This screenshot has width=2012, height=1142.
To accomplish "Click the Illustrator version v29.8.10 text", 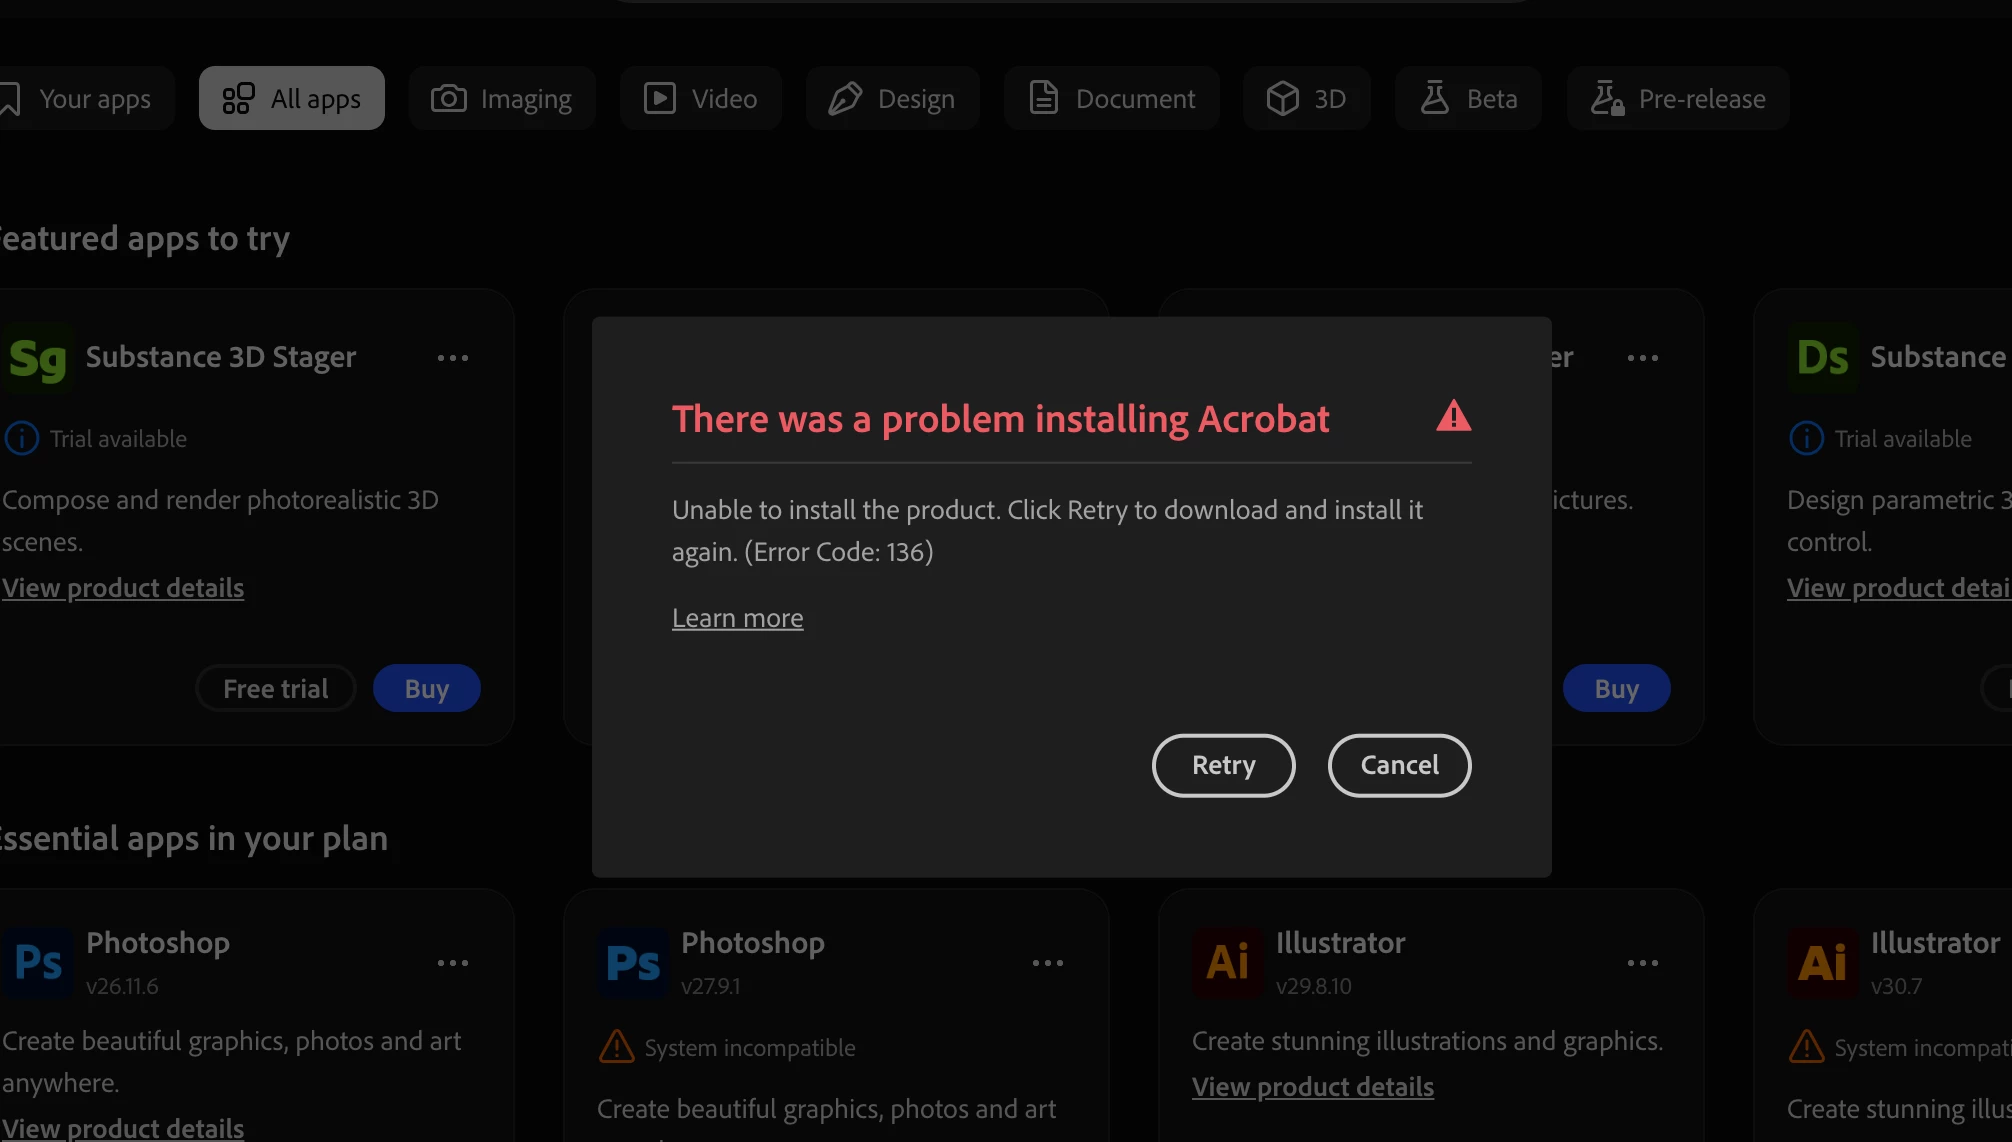I will pyautogui.click(x=1314, y=986).
